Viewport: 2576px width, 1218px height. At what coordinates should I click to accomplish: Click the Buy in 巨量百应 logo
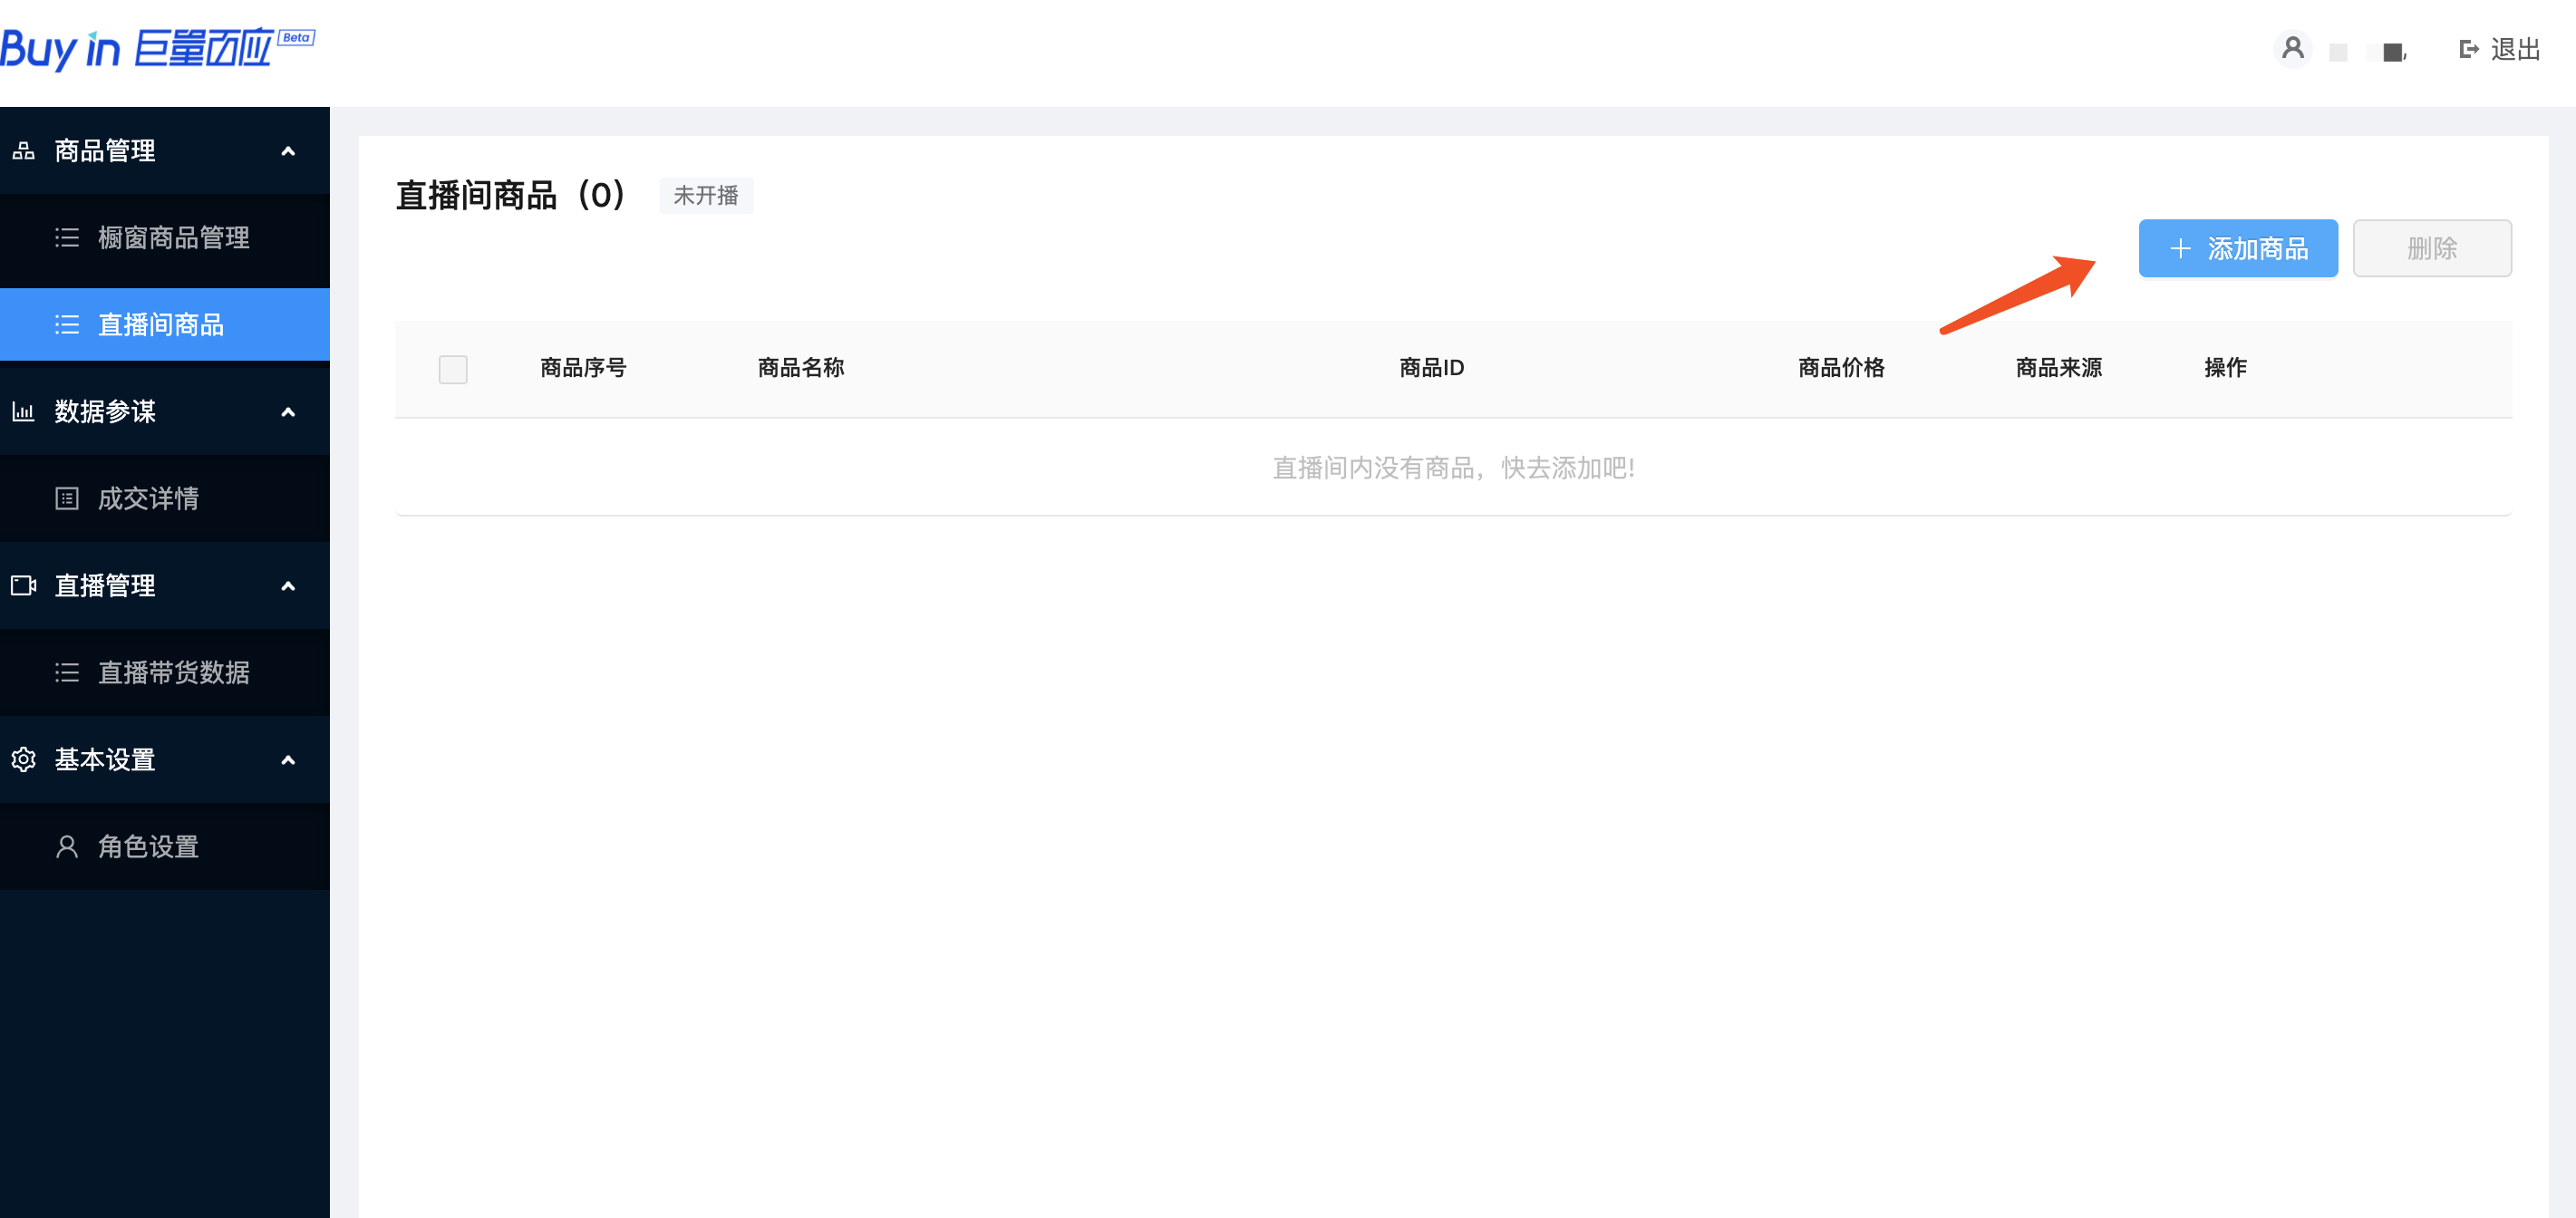click(140, 49)
